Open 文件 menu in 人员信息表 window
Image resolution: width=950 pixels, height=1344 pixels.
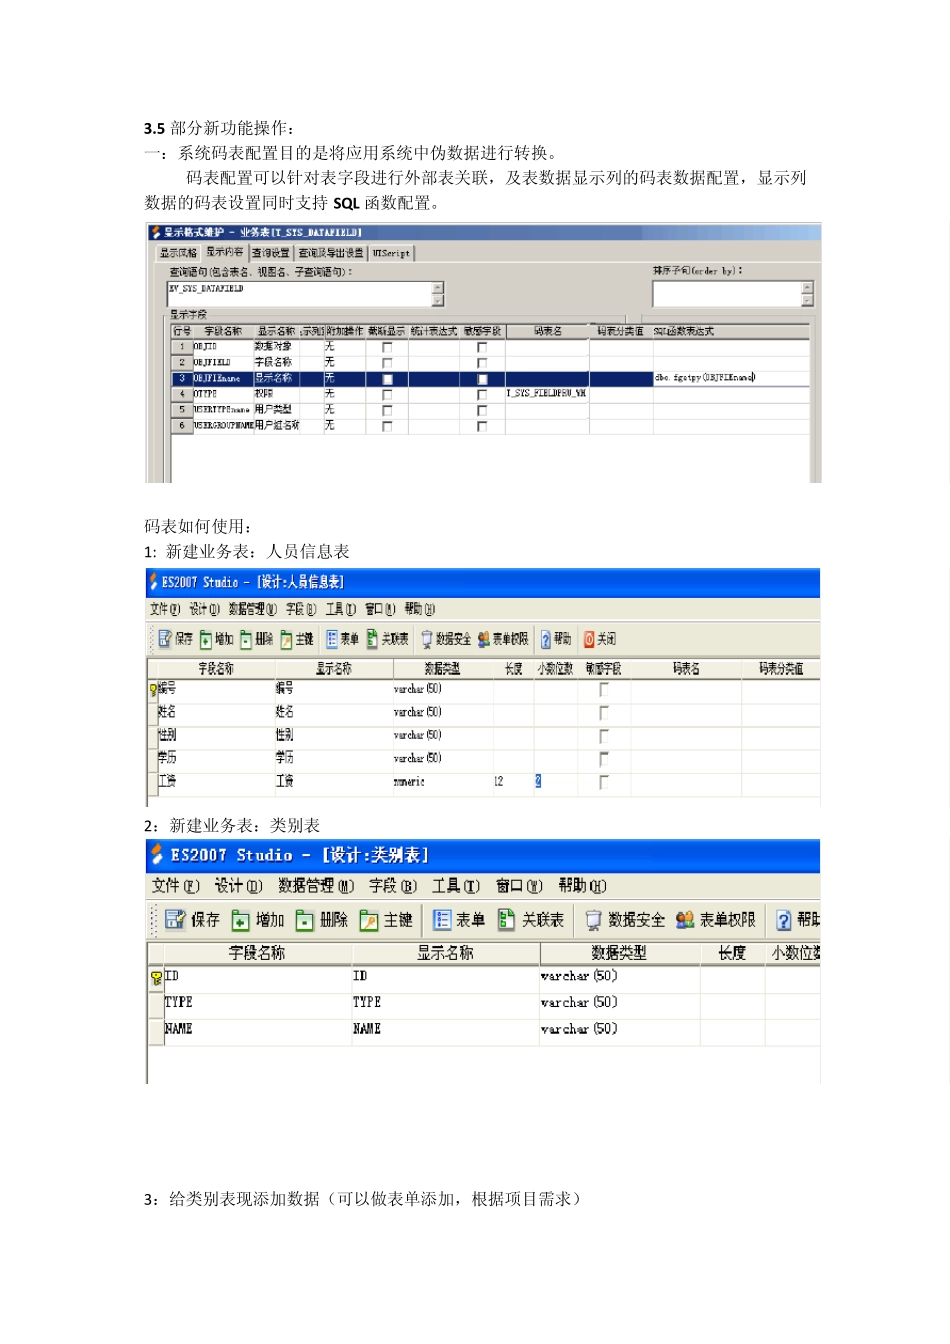(x=165, y=609)
